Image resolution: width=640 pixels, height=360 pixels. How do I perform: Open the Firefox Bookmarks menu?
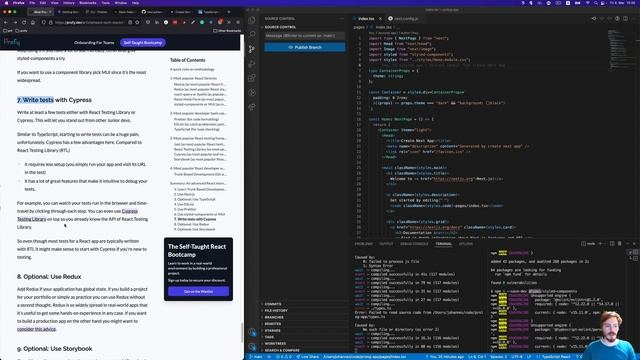88,3
